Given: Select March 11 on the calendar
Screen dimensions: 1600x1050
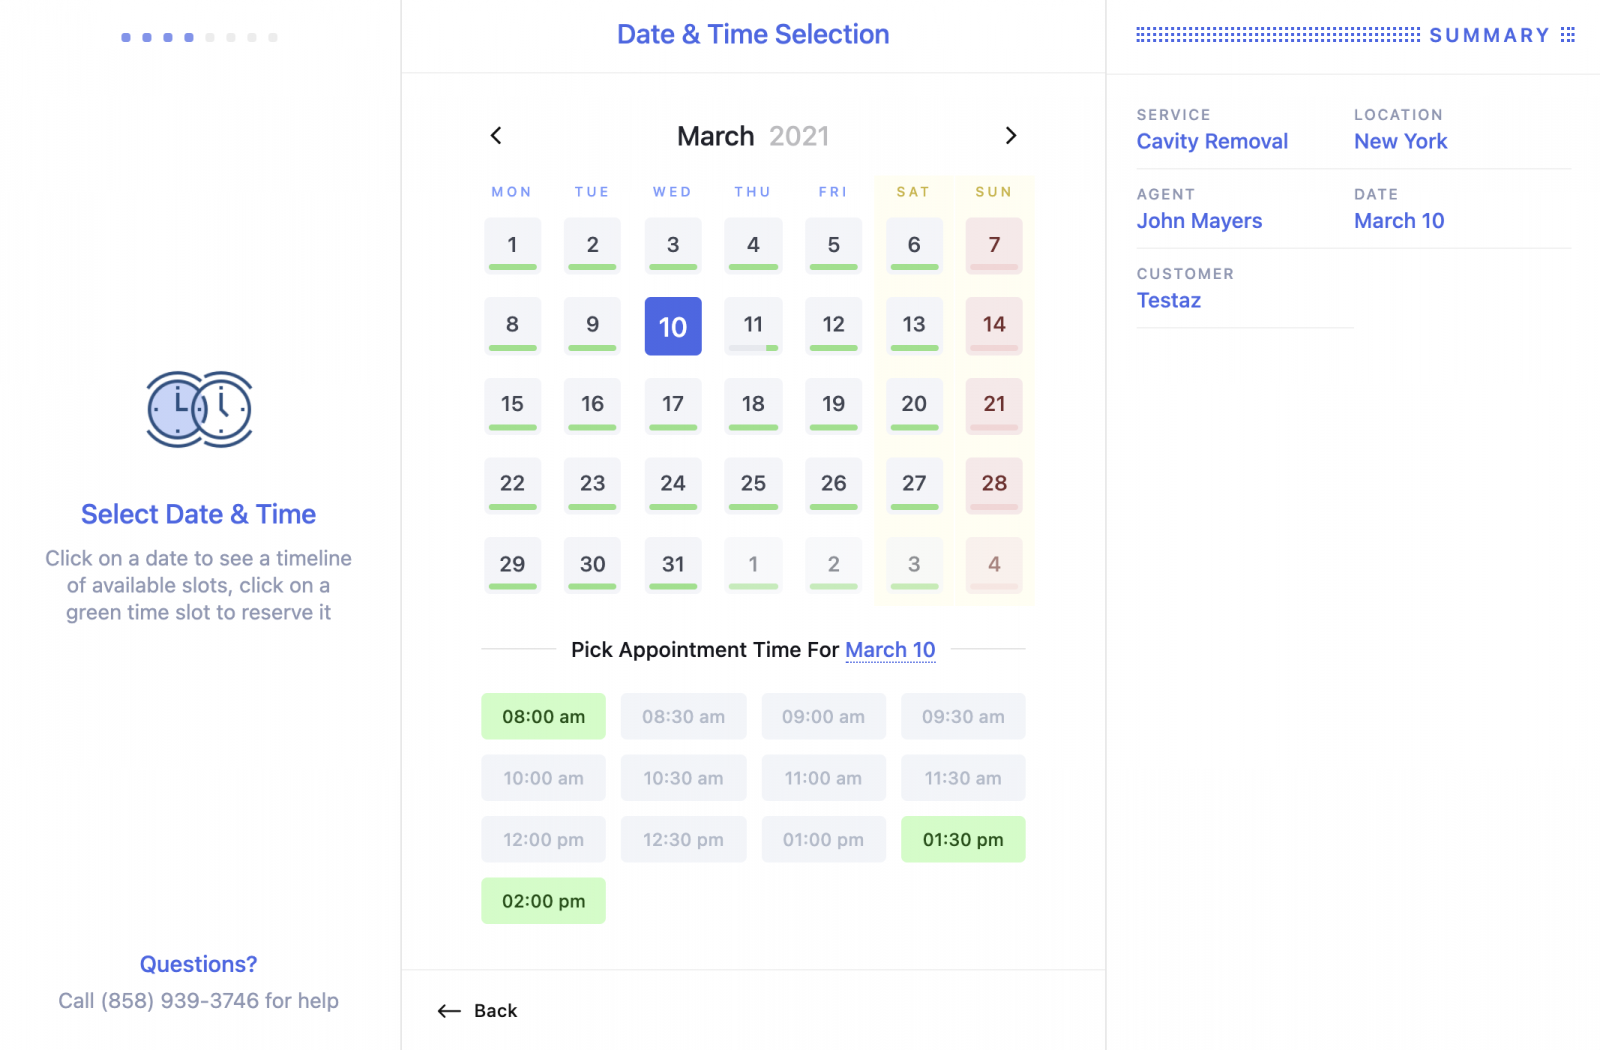Looking at the screenshot, I should (753, 324).
